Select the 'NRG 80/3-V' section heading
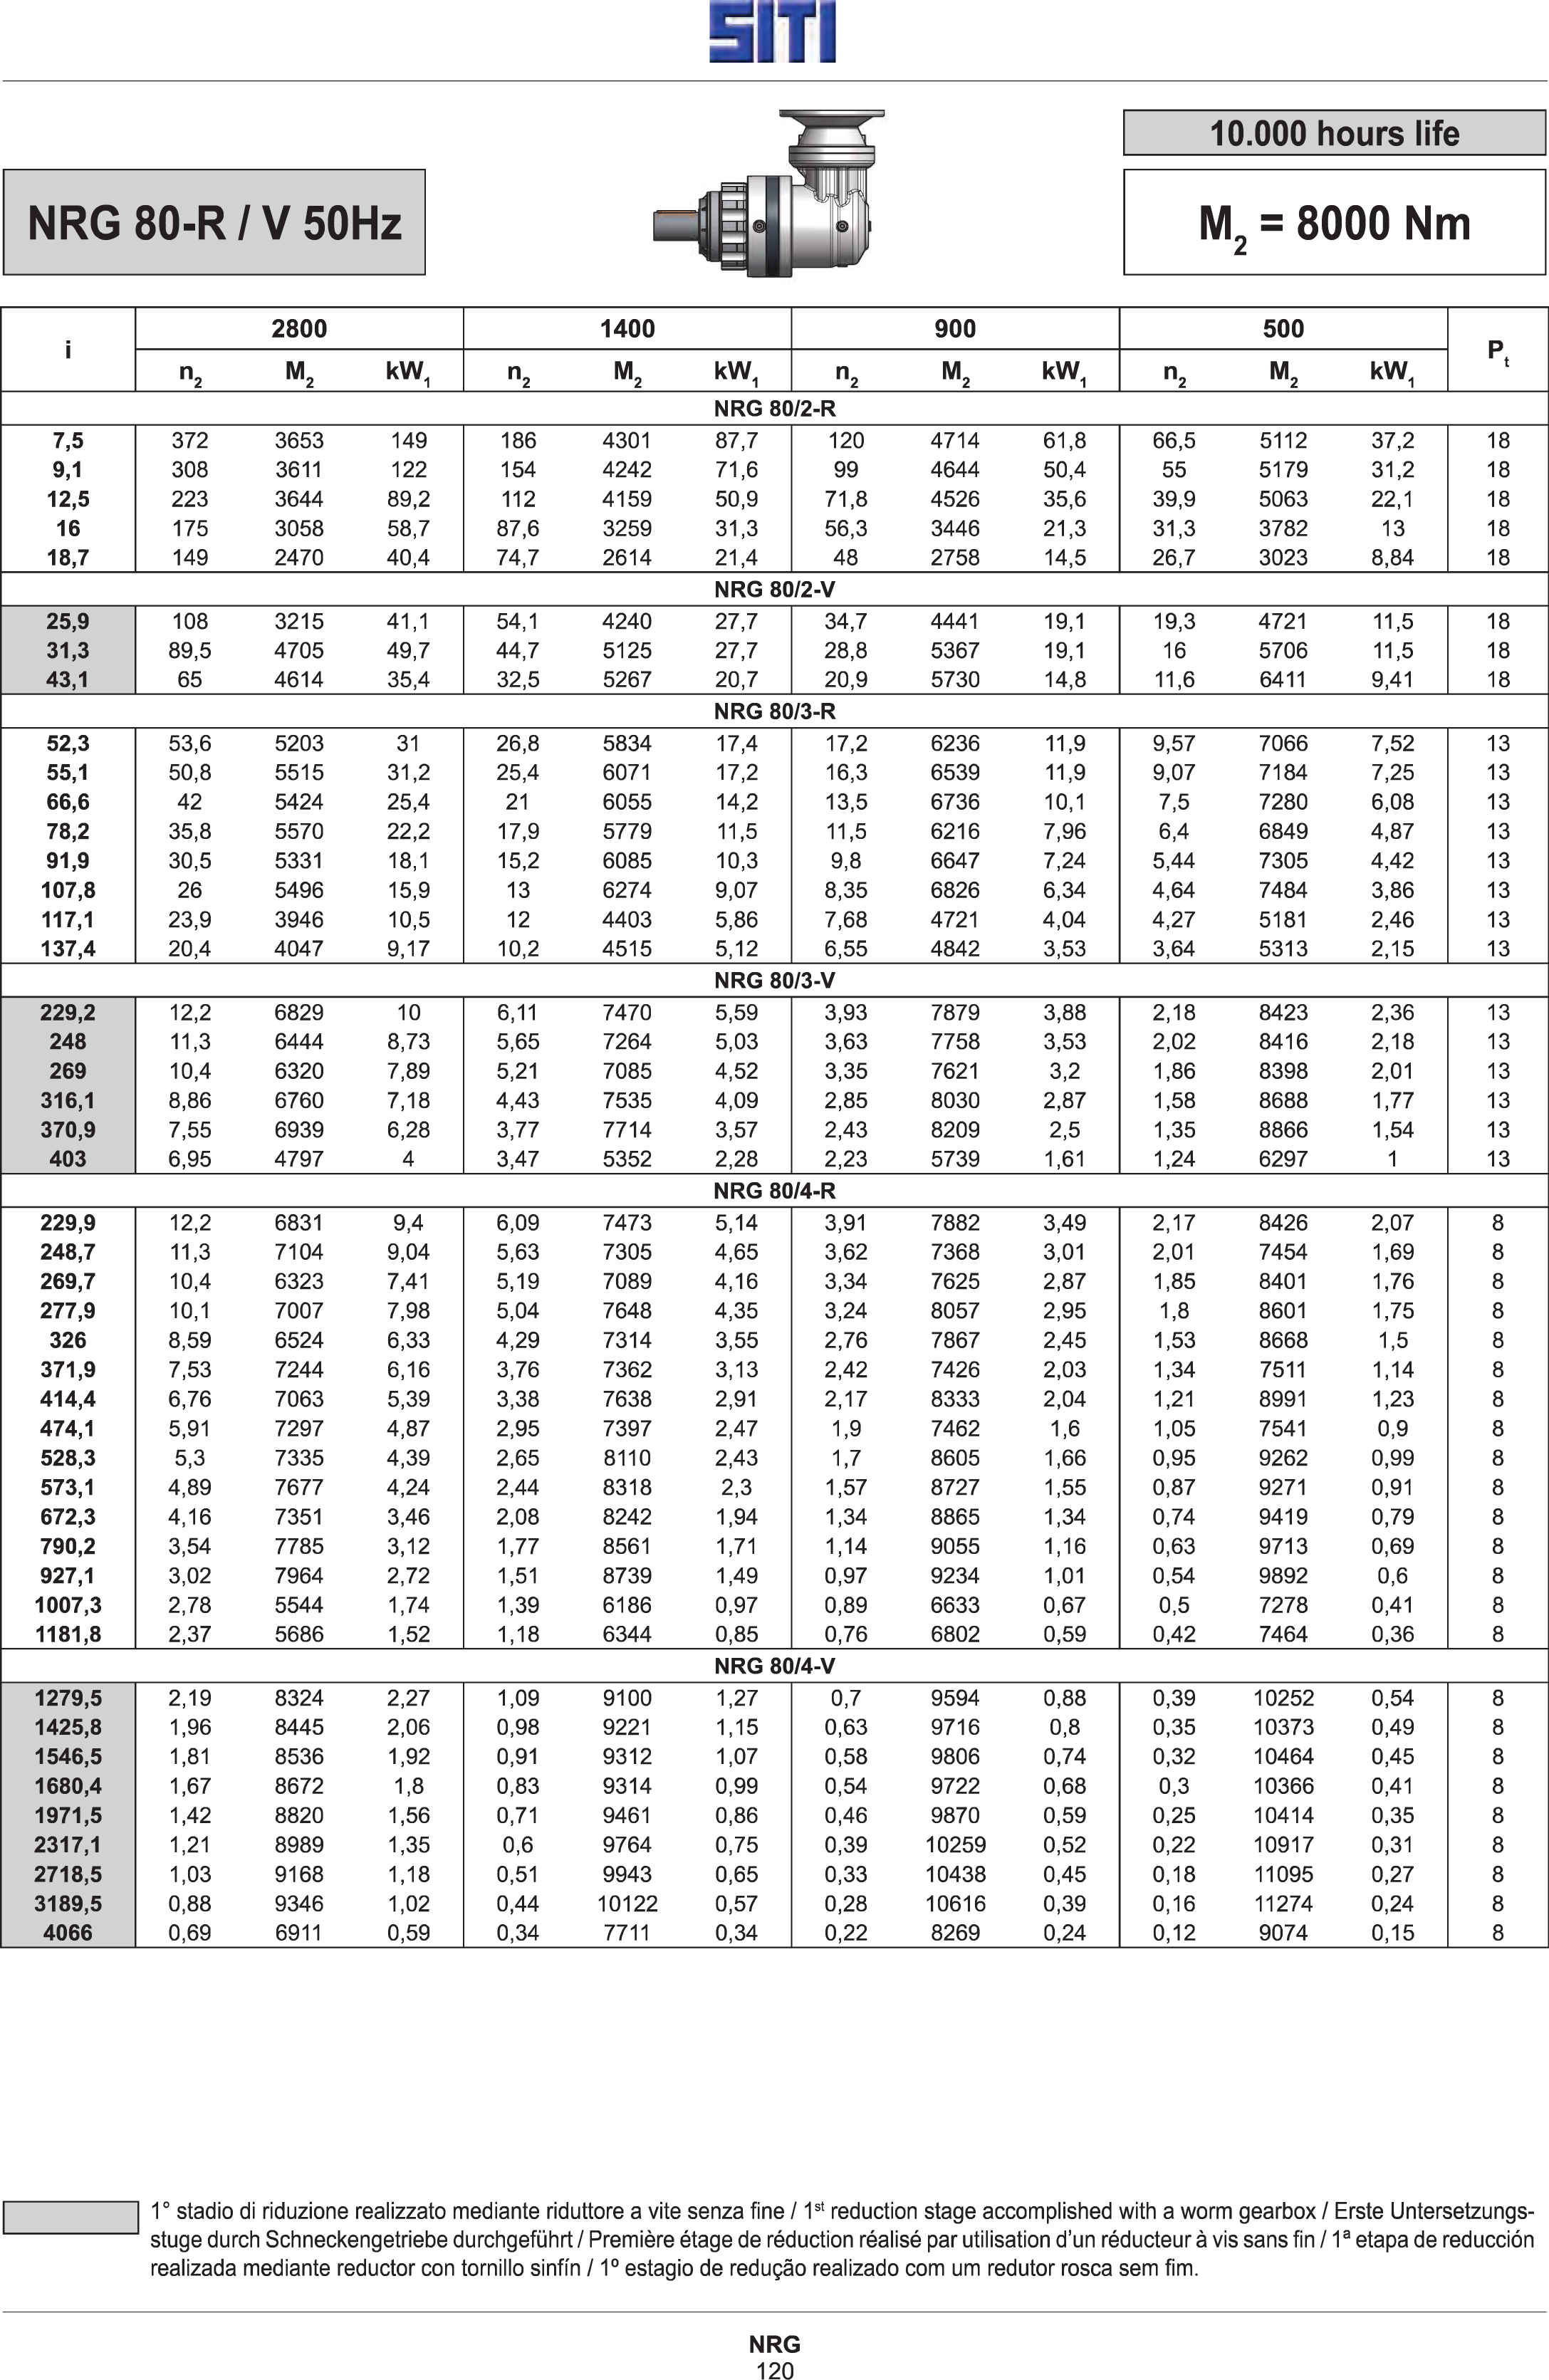Image resolution: width=1549 pixels, height=2380 pixels. click(774, 980)
